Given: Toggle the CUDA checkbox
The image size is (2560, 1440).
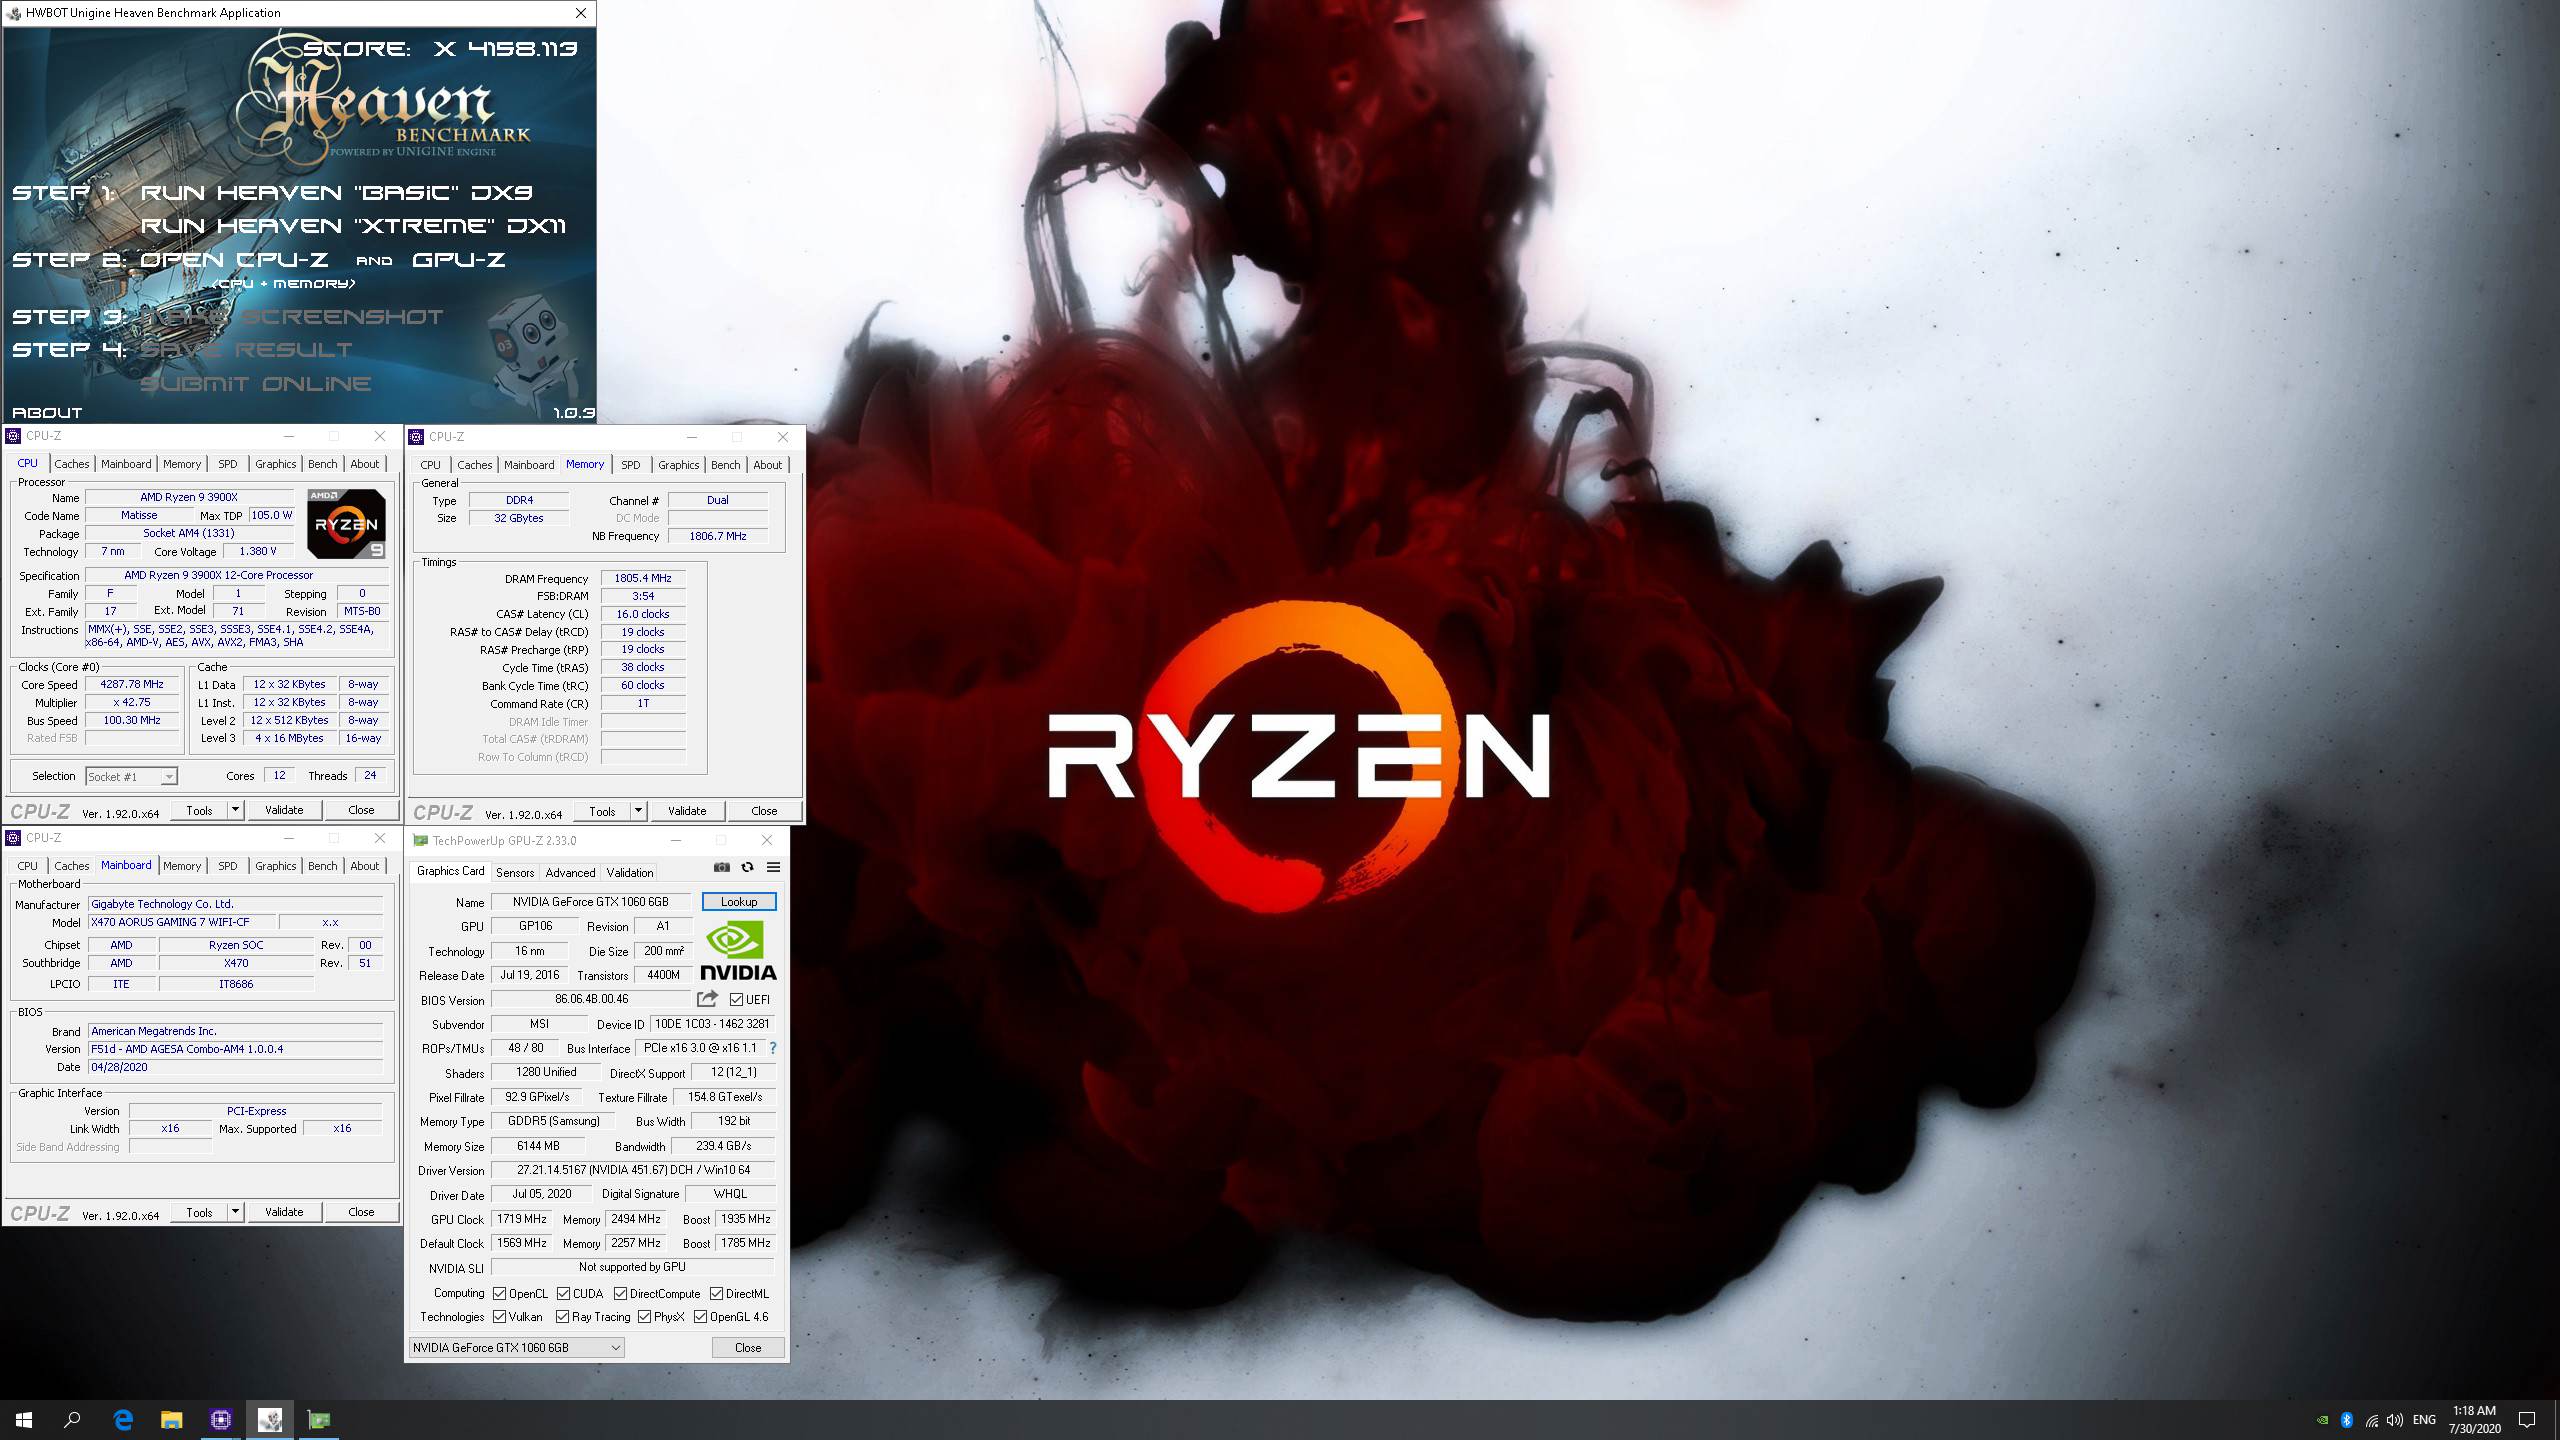Looking at the screenshot, I should tap(563, 1293).
